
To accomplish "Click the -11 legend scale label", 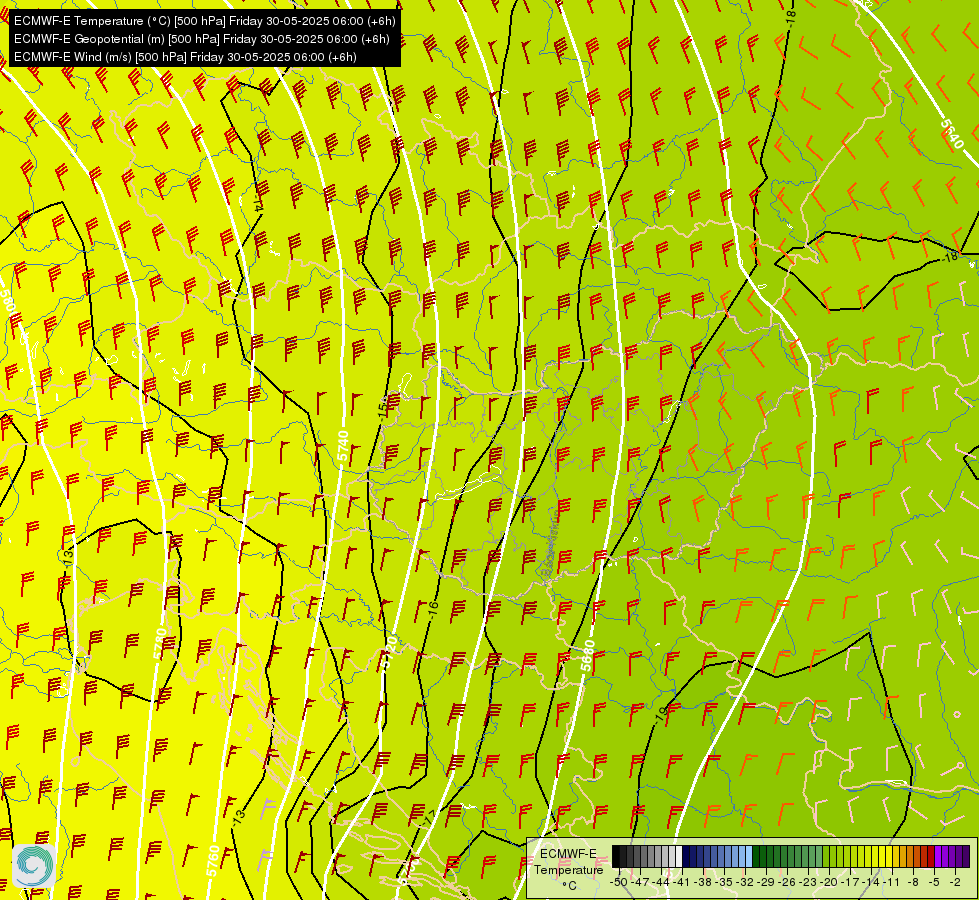I will pos(892,882).
